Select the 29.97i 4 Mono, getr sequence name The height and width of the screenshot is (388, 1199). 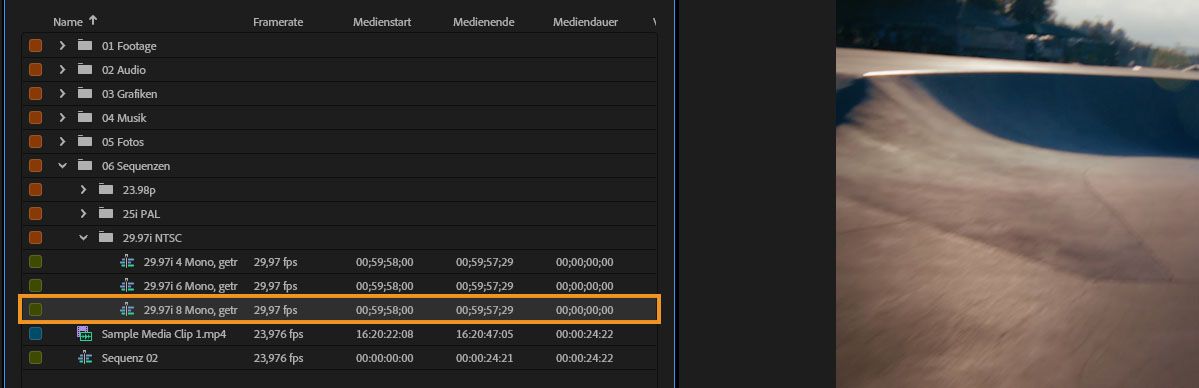tap(190, 262)
